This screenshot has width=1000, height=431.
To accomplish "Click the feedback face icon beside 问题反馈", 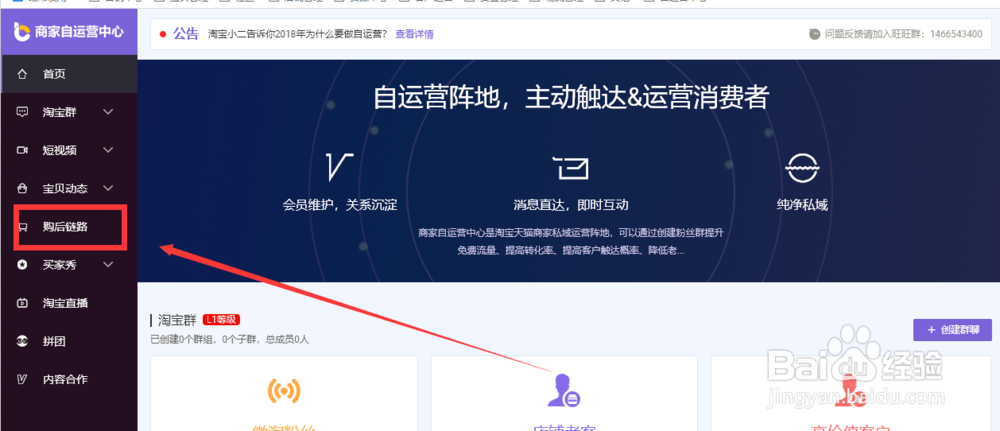I will pos(814,34).
